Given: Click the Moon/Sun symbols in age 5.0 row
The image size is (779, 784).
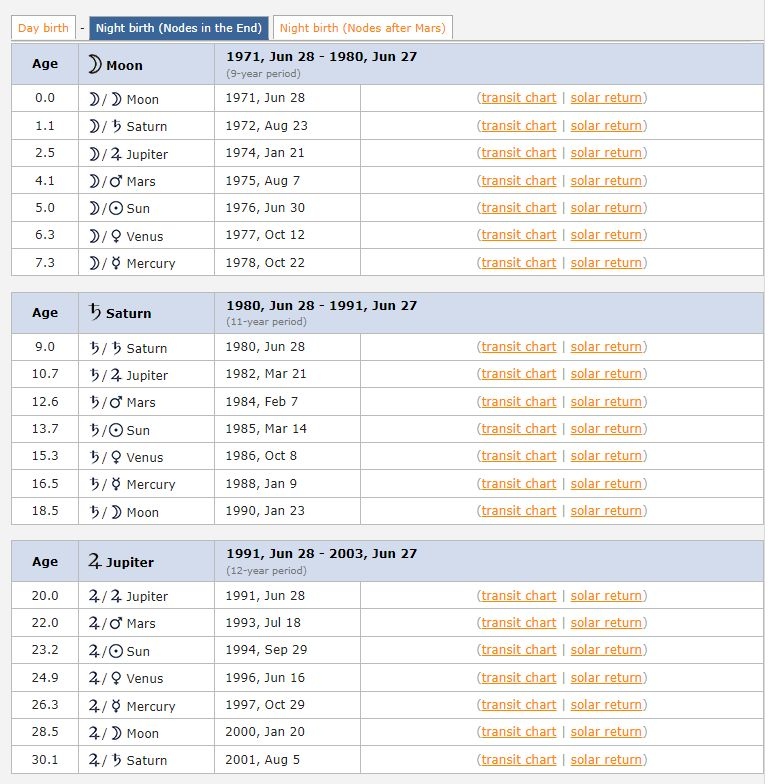Looking at the screenshot, I should click(105, 208).
